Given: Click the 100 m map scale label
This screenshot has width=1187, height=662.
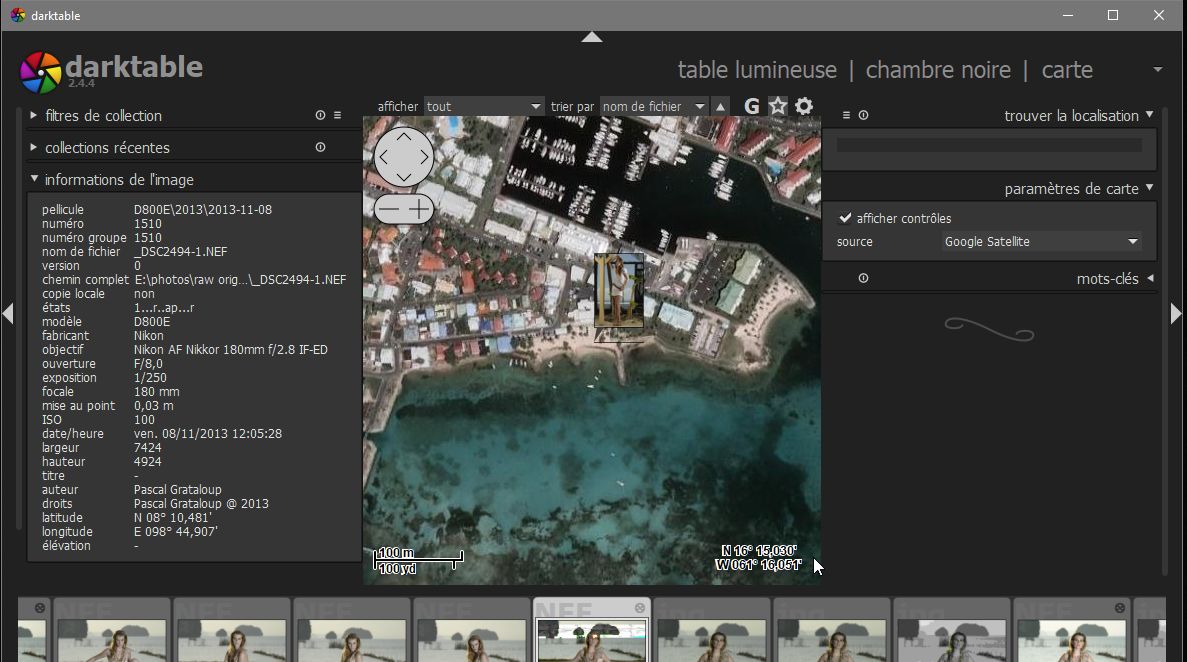Looking at the screenshot, I should click(x=396, y=552).
